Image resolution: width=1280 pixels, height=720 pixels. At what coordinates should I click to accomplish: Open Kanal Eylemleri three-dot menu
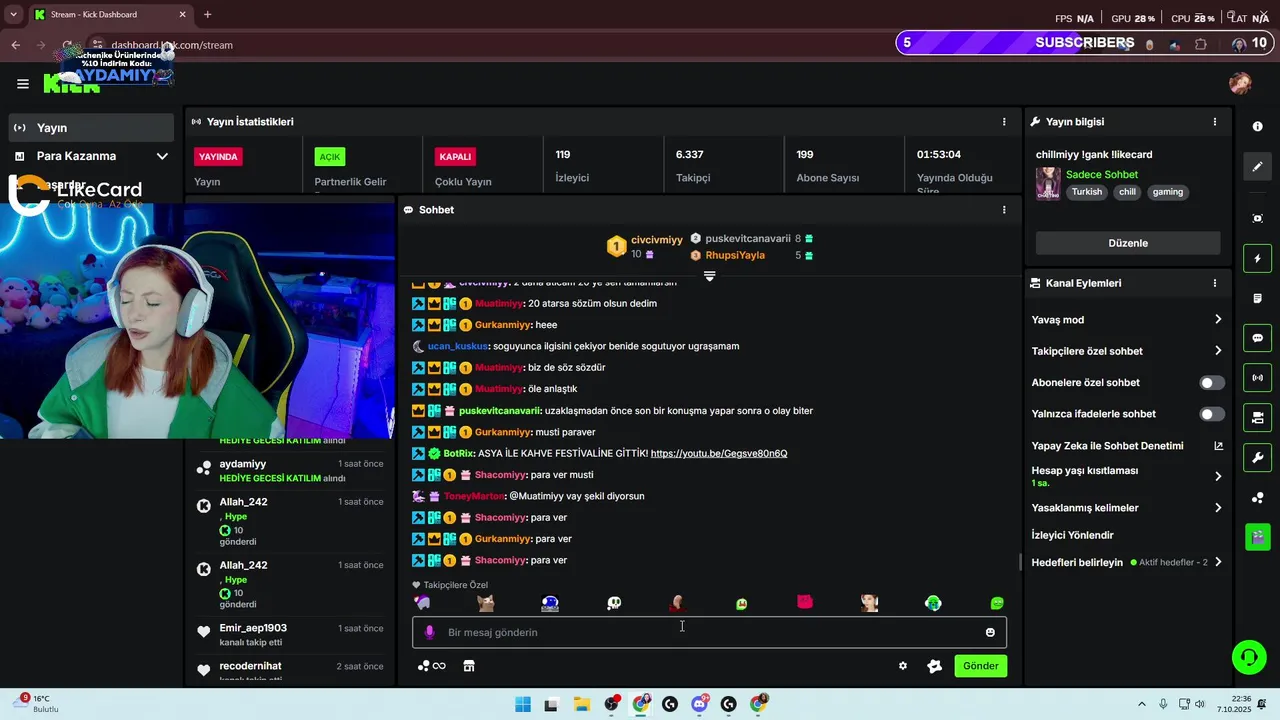click(1215, 283)
